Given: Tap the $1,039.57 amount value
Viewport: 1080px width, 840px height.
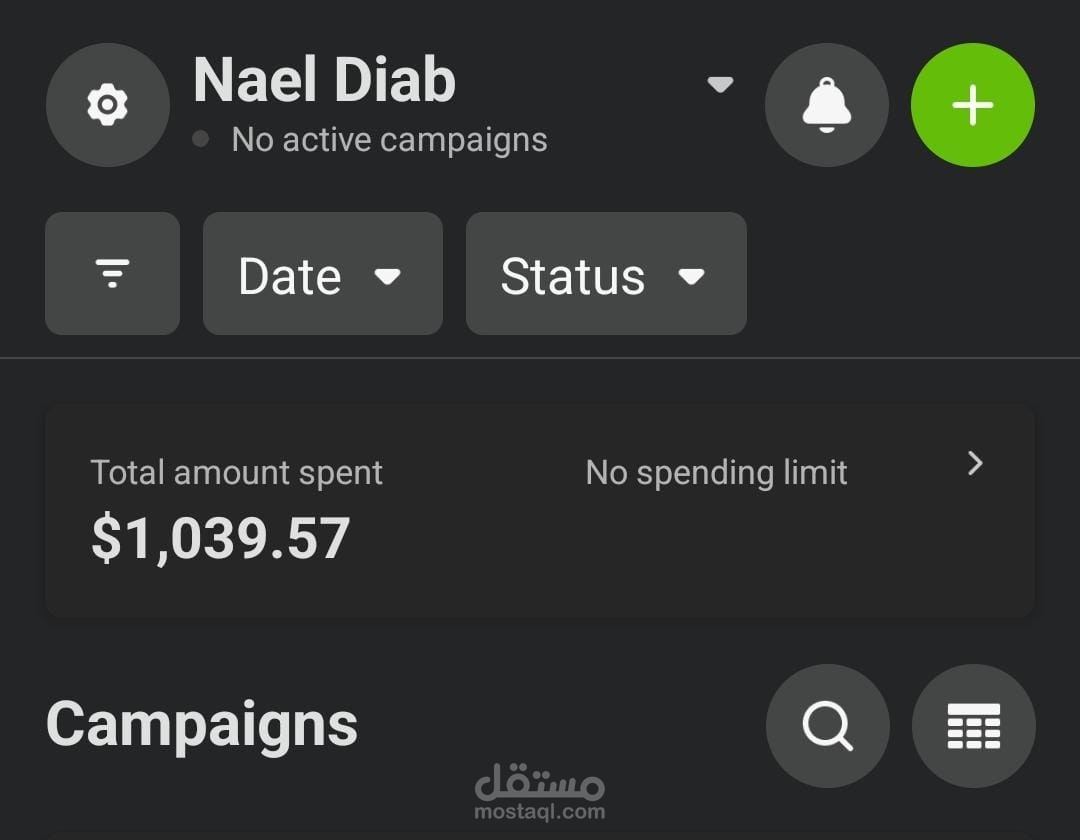Looking at the screenshot, I should point(220,538).
